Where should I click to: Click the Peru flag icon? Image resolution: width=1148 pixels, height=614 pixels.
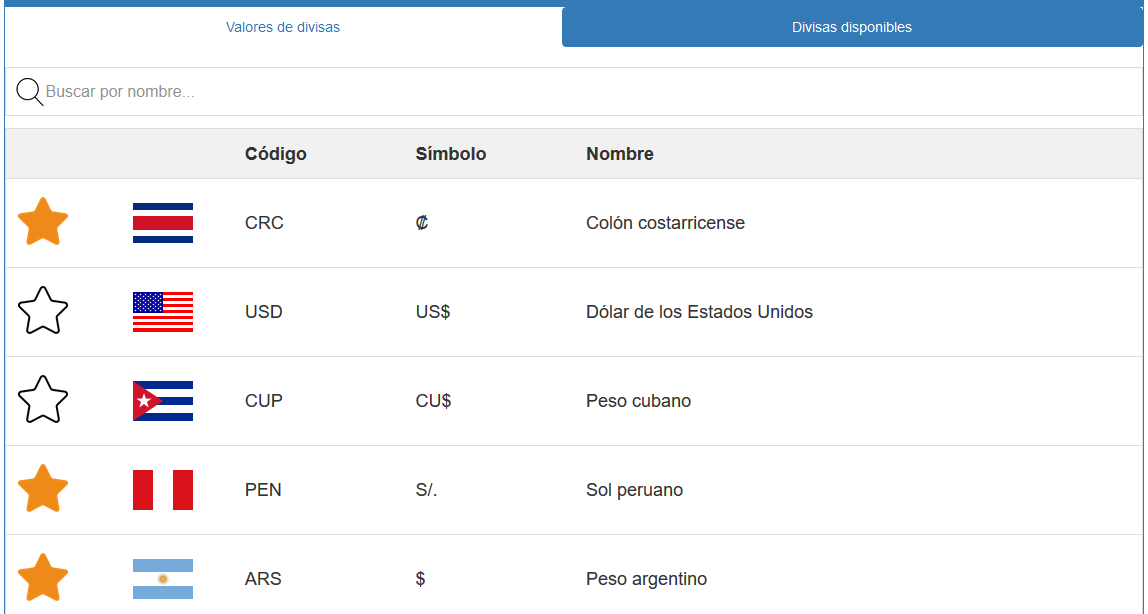pyautogui.click(x=162, y=489)
